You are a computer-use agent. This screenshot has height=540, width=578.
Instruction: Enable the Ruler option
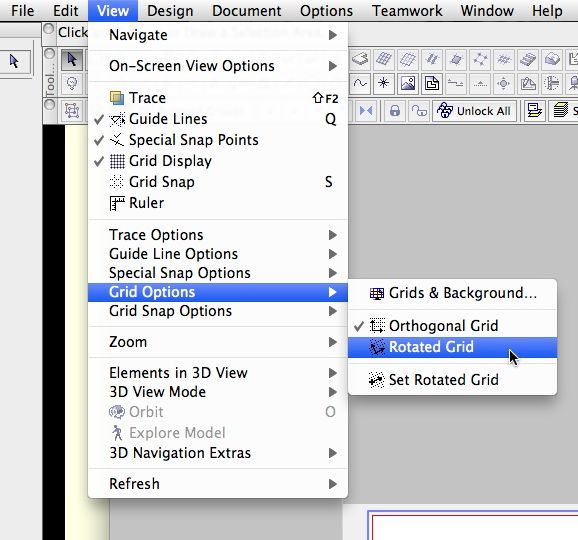pyautogui.click(x=218, y=203)
